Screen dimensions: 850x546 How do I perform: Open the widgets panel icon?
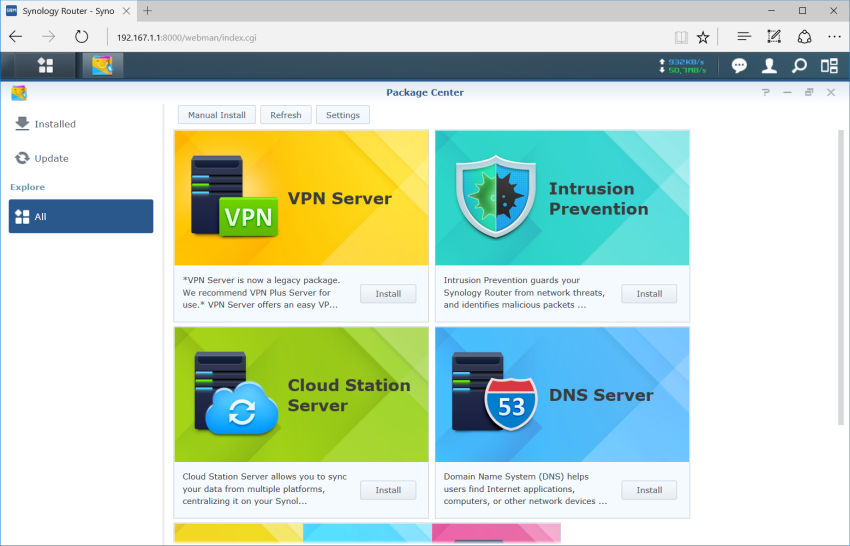(829, 66)
